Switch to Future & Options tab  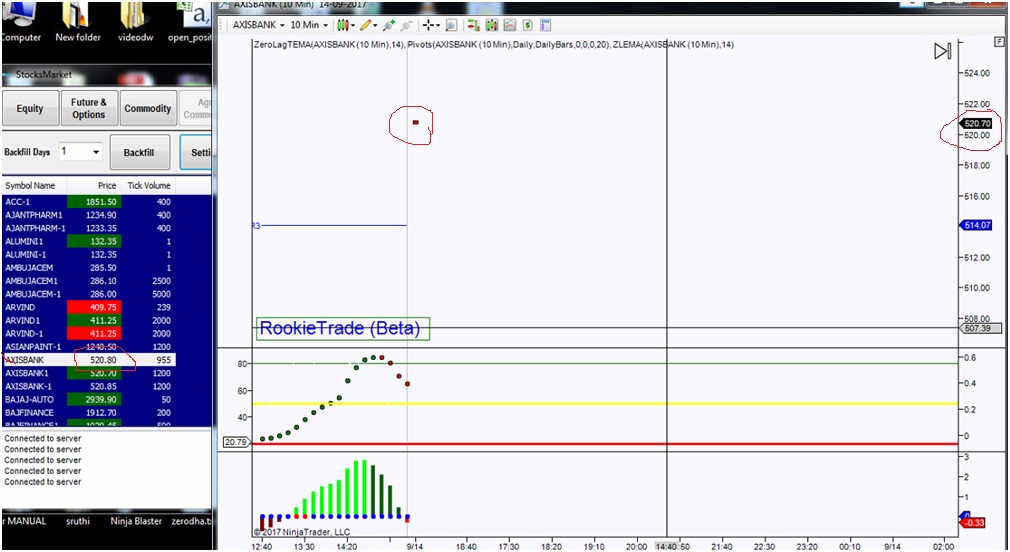click(88, 108)
